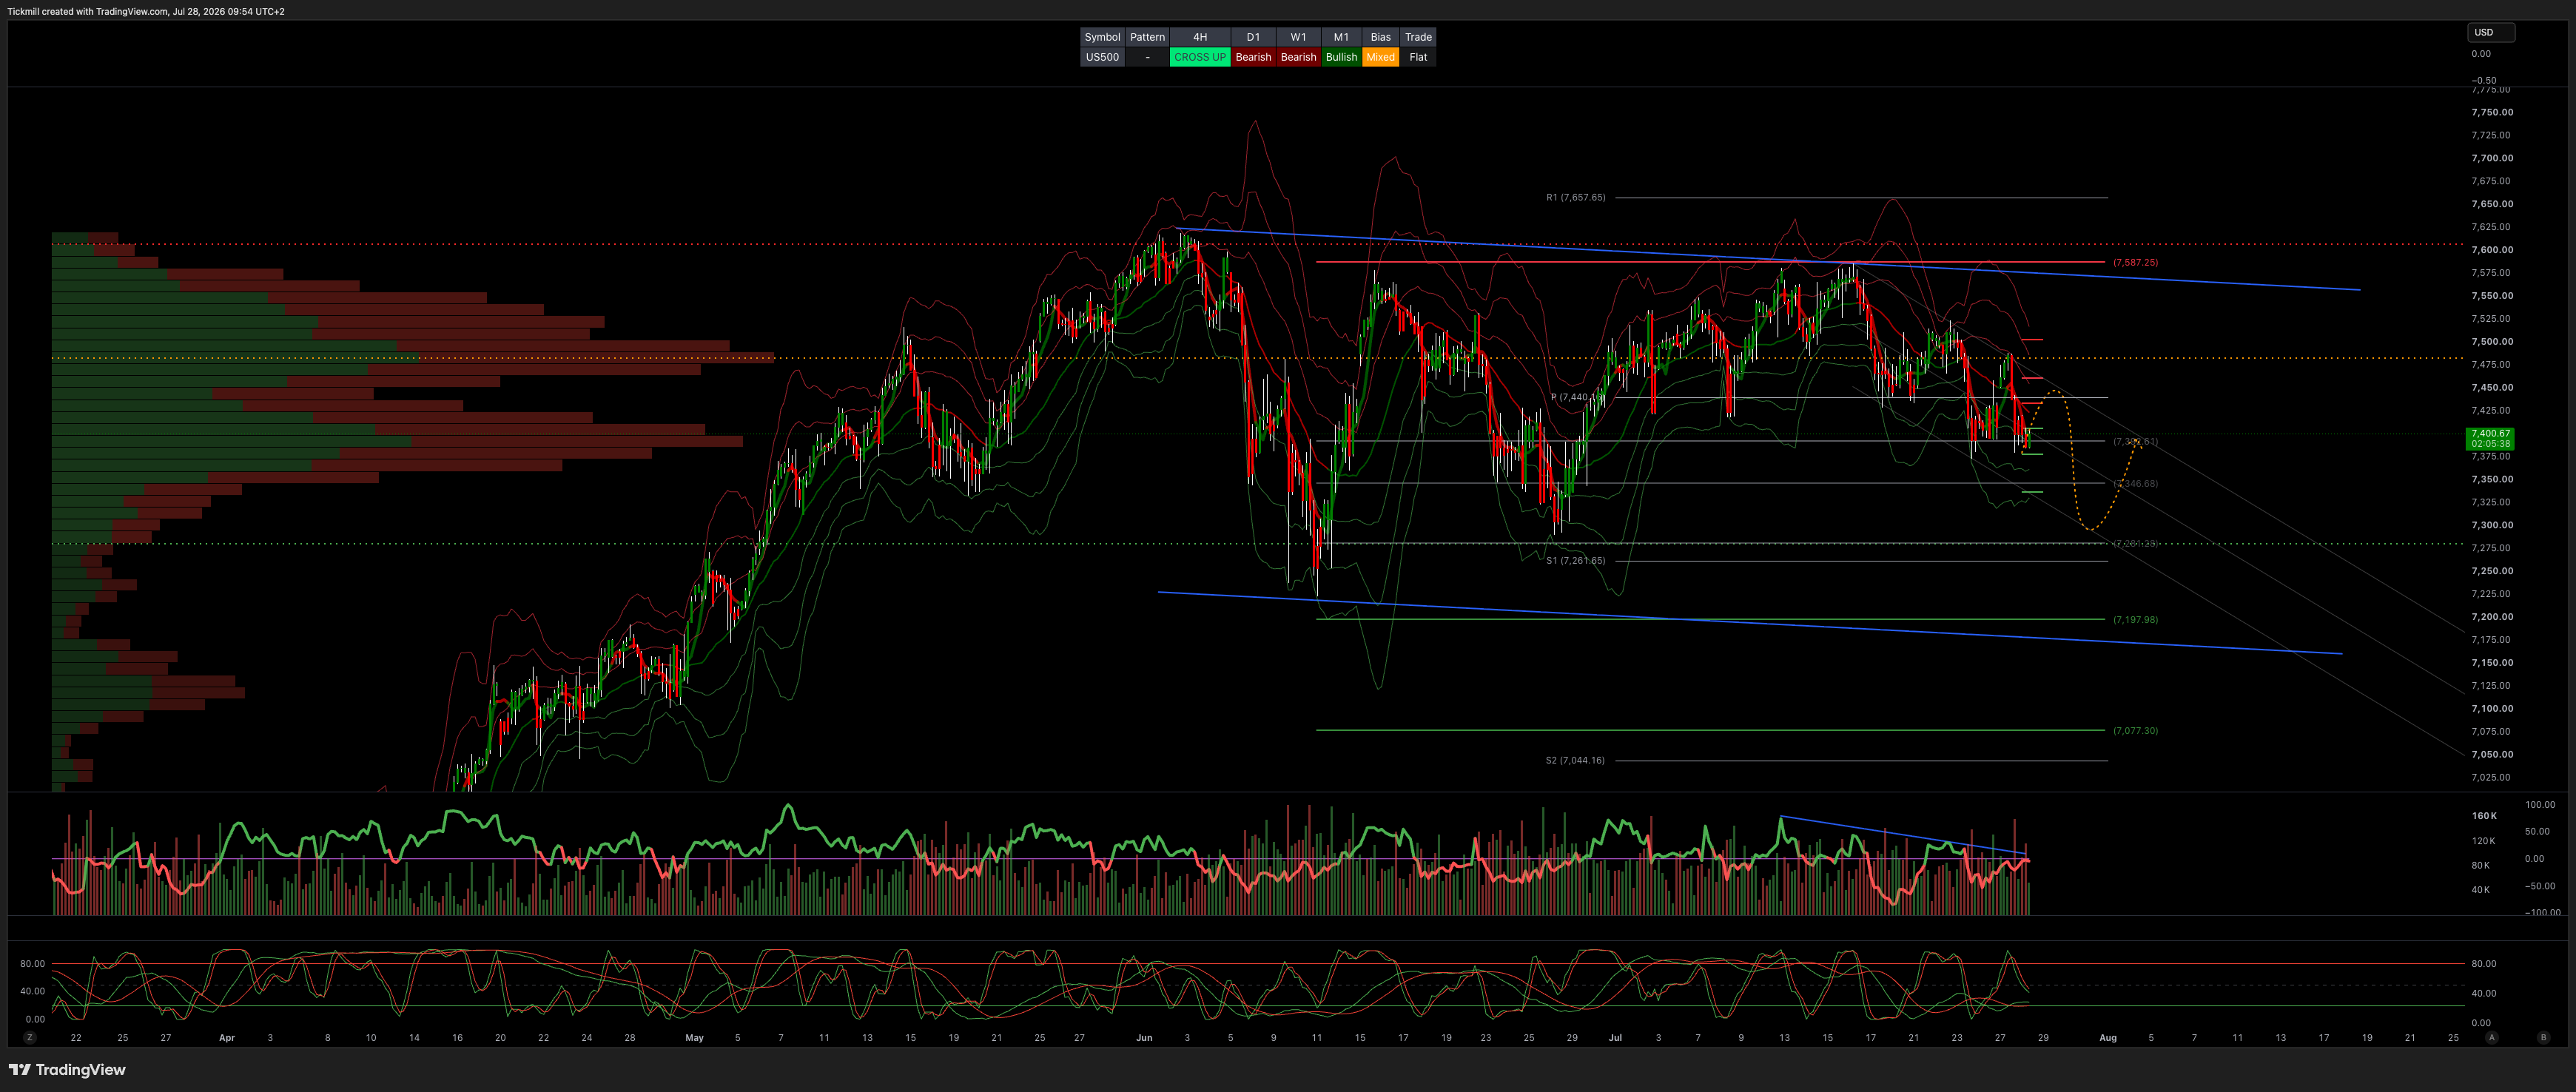Select the D1 column header
The image size is (2576, 1092).
(1253, 37)
